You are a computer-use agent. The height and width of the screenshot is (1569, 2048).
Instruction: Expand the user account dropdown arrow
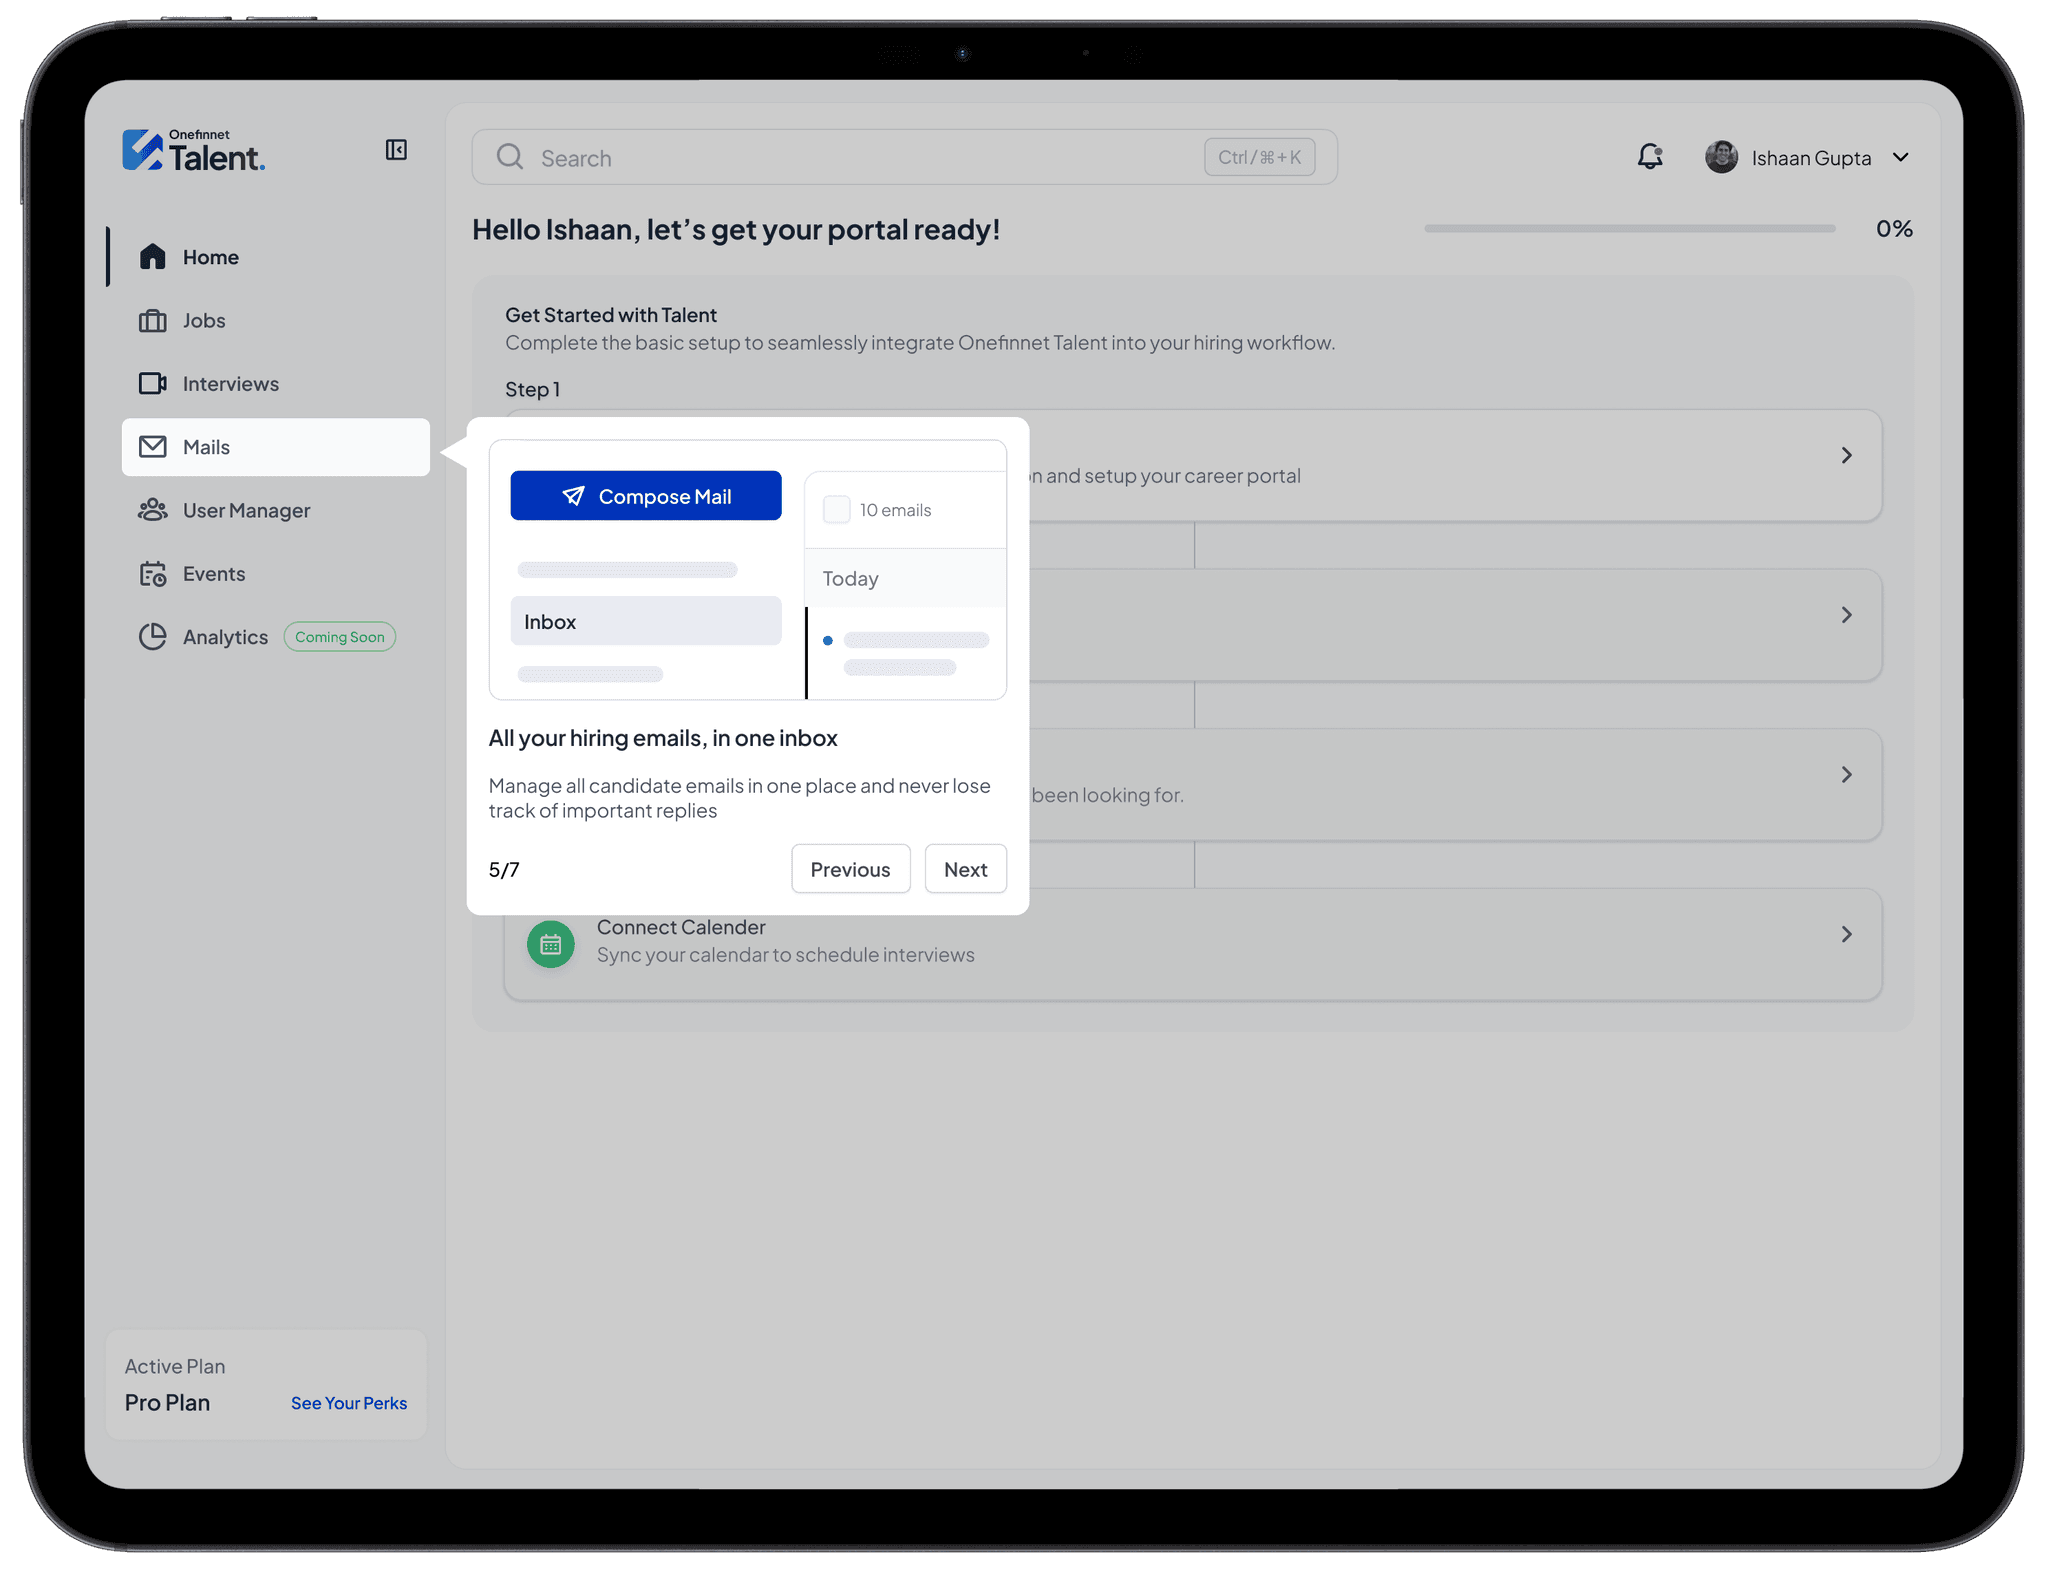coord(1901,157)
